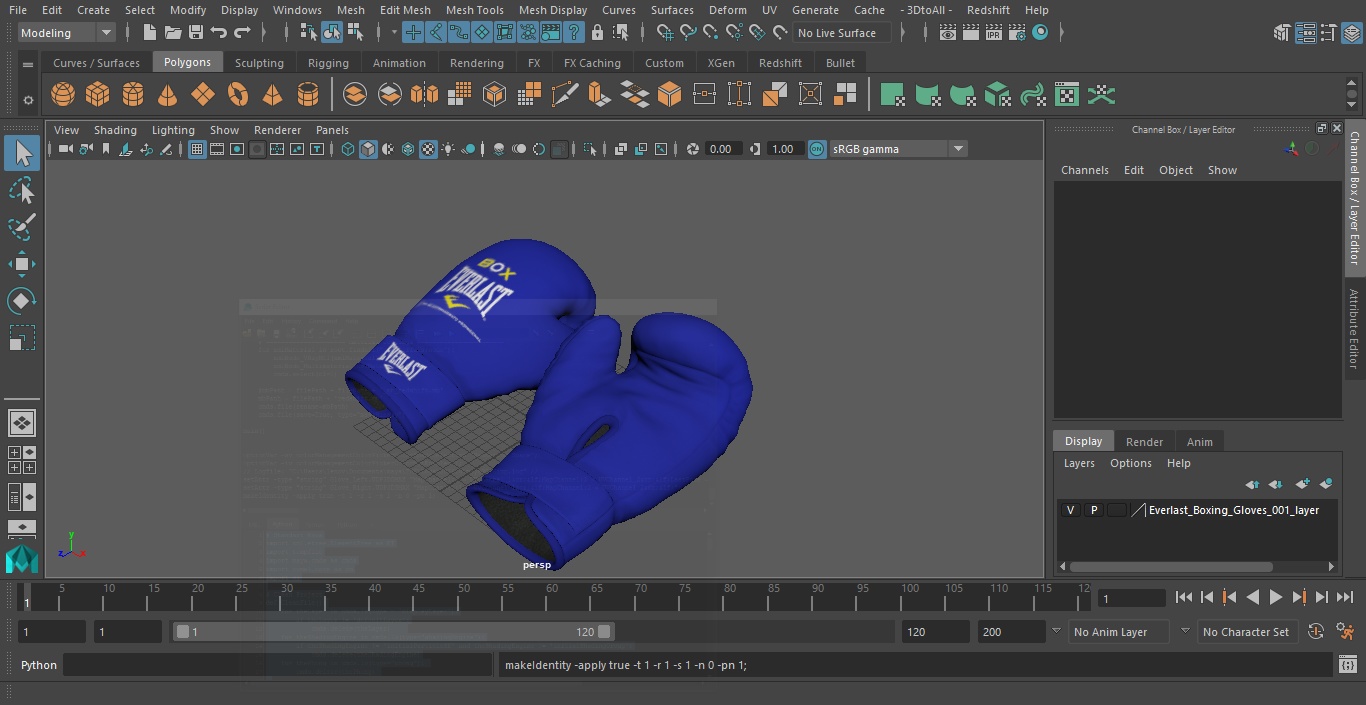The image size is (1366, 705).
Task: Toggle layer visibility V box
Action: click(x=1070, y=510)
